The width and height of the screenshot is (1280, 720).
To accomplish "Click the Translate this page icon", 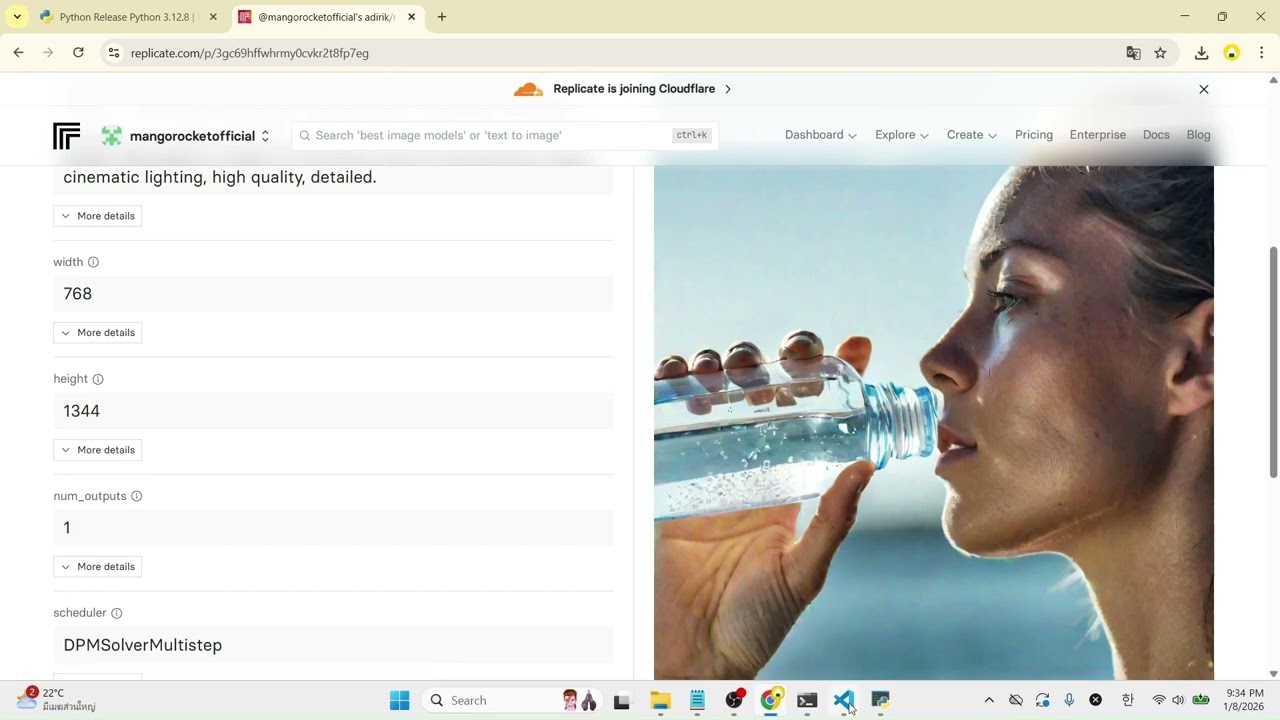I will coord(1133,53).
